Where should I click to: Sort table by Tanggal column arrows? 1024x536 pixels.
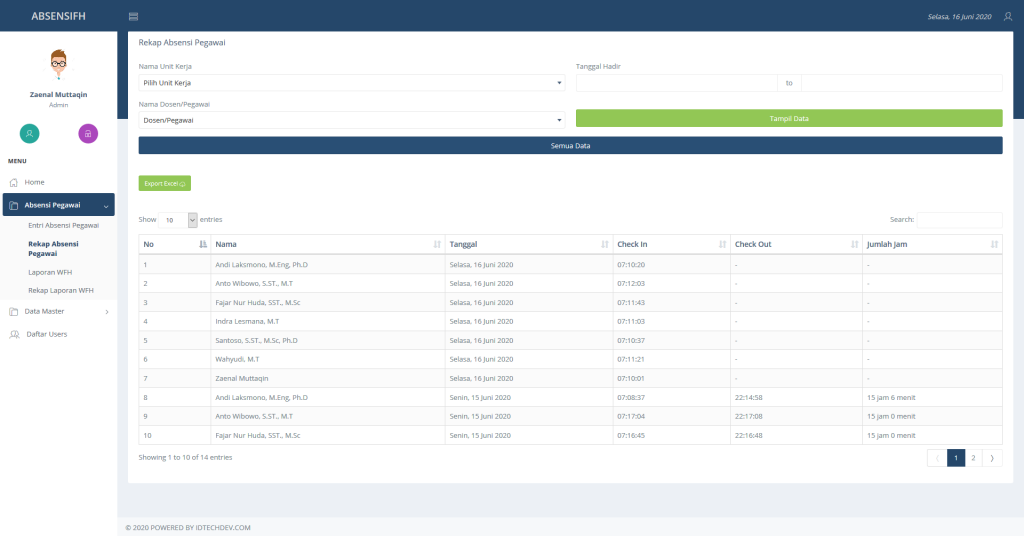605,244
